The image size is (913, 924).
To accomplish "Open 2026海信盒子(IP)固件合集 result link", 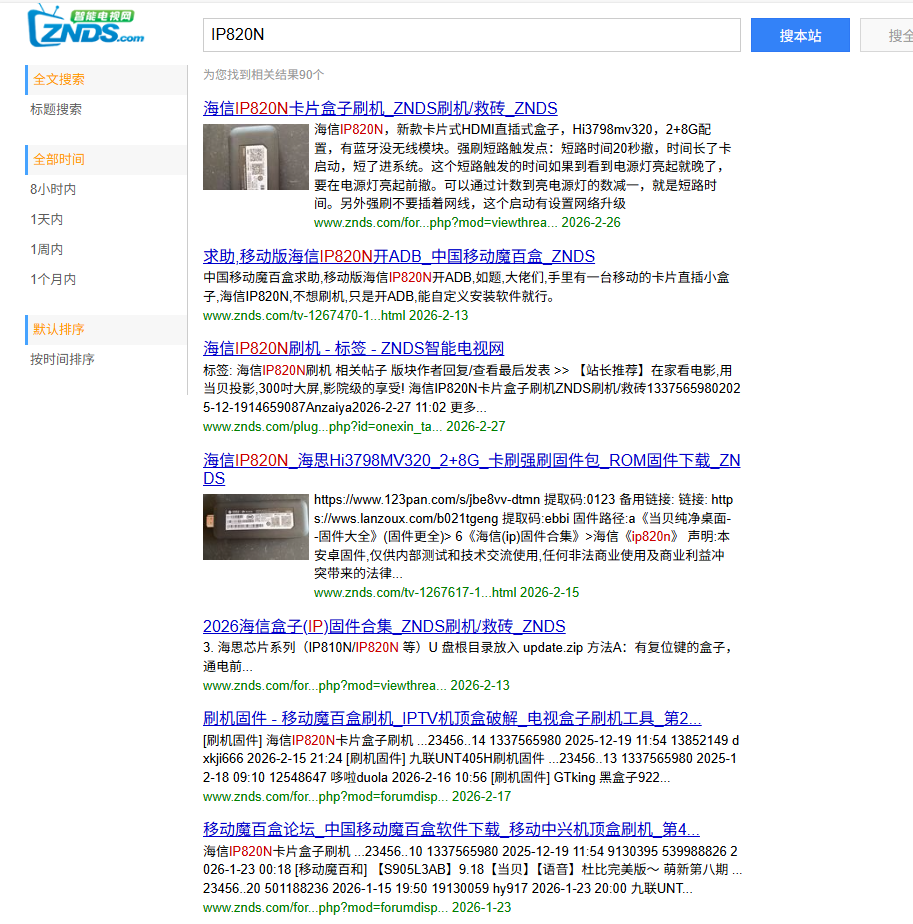I will point(384,626).
